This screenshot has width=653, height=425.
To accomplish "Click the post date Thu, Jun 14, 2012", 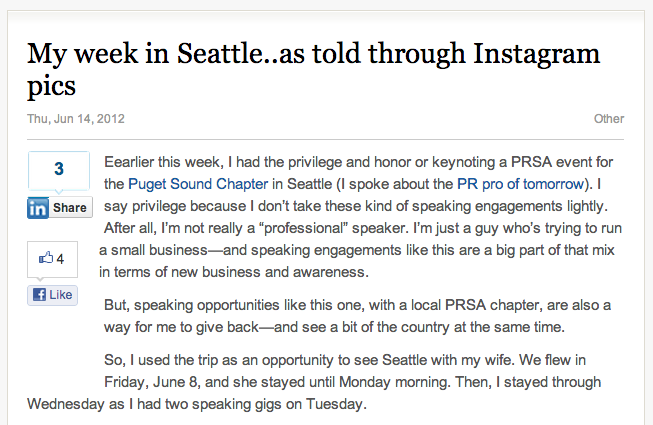I will (76, 119).
